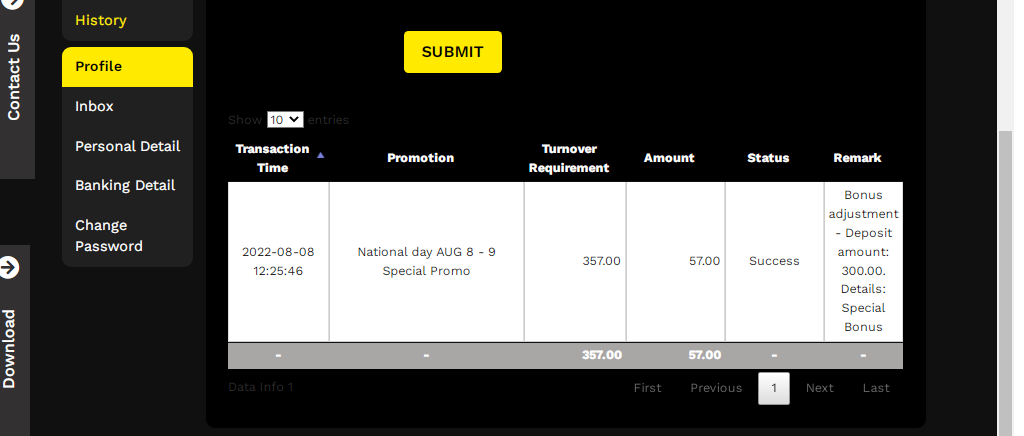
Task: Click the Previous pagination link
Action: coord(716,388)
